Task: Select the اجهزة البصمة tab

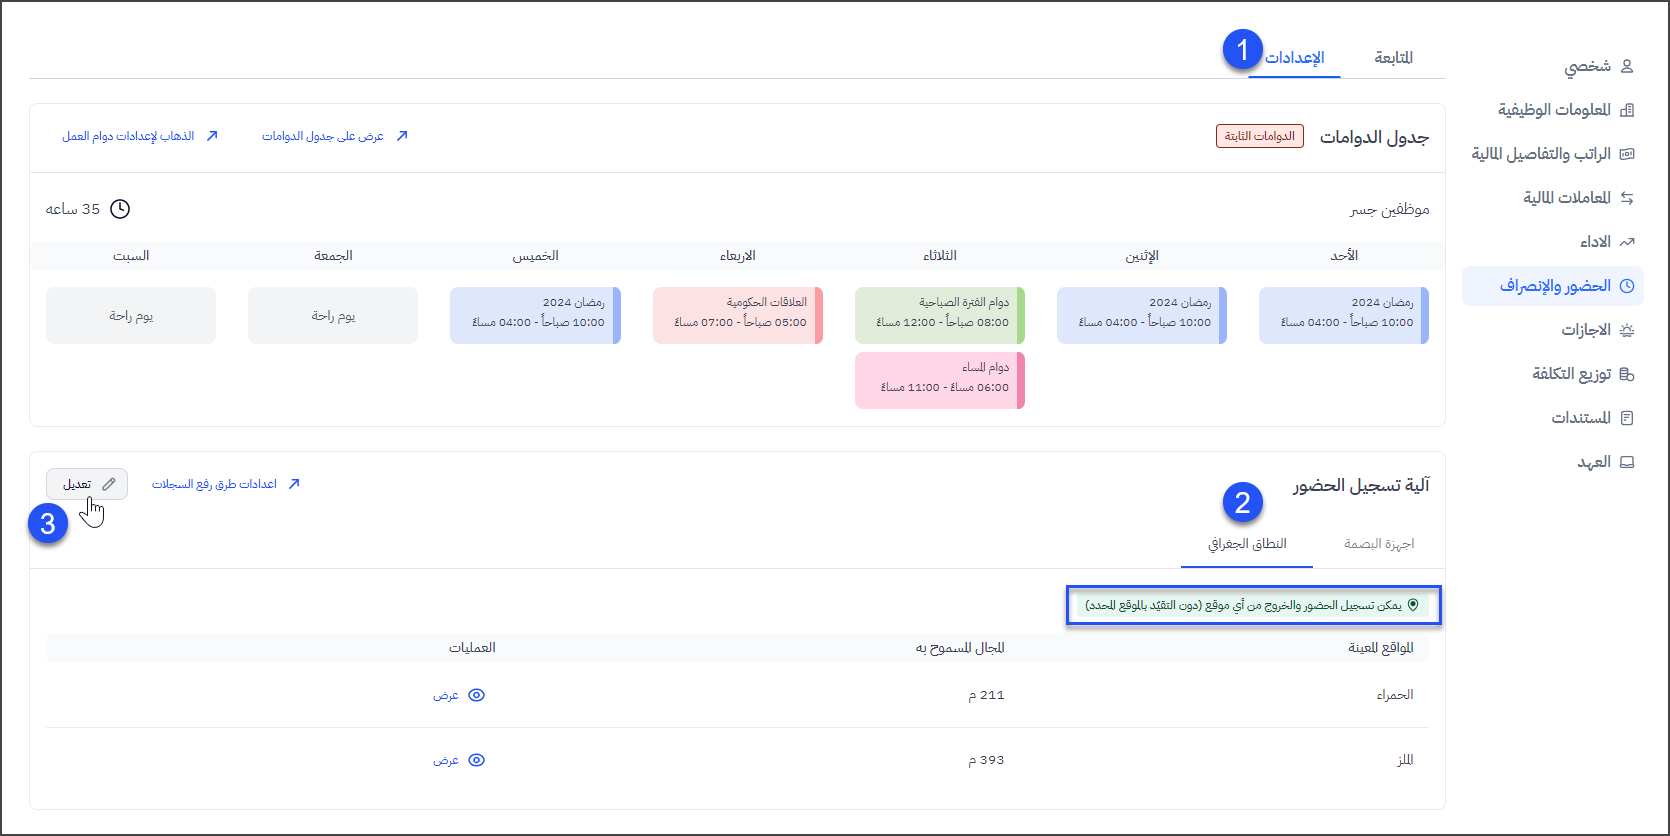Action: click(1379, 544)
